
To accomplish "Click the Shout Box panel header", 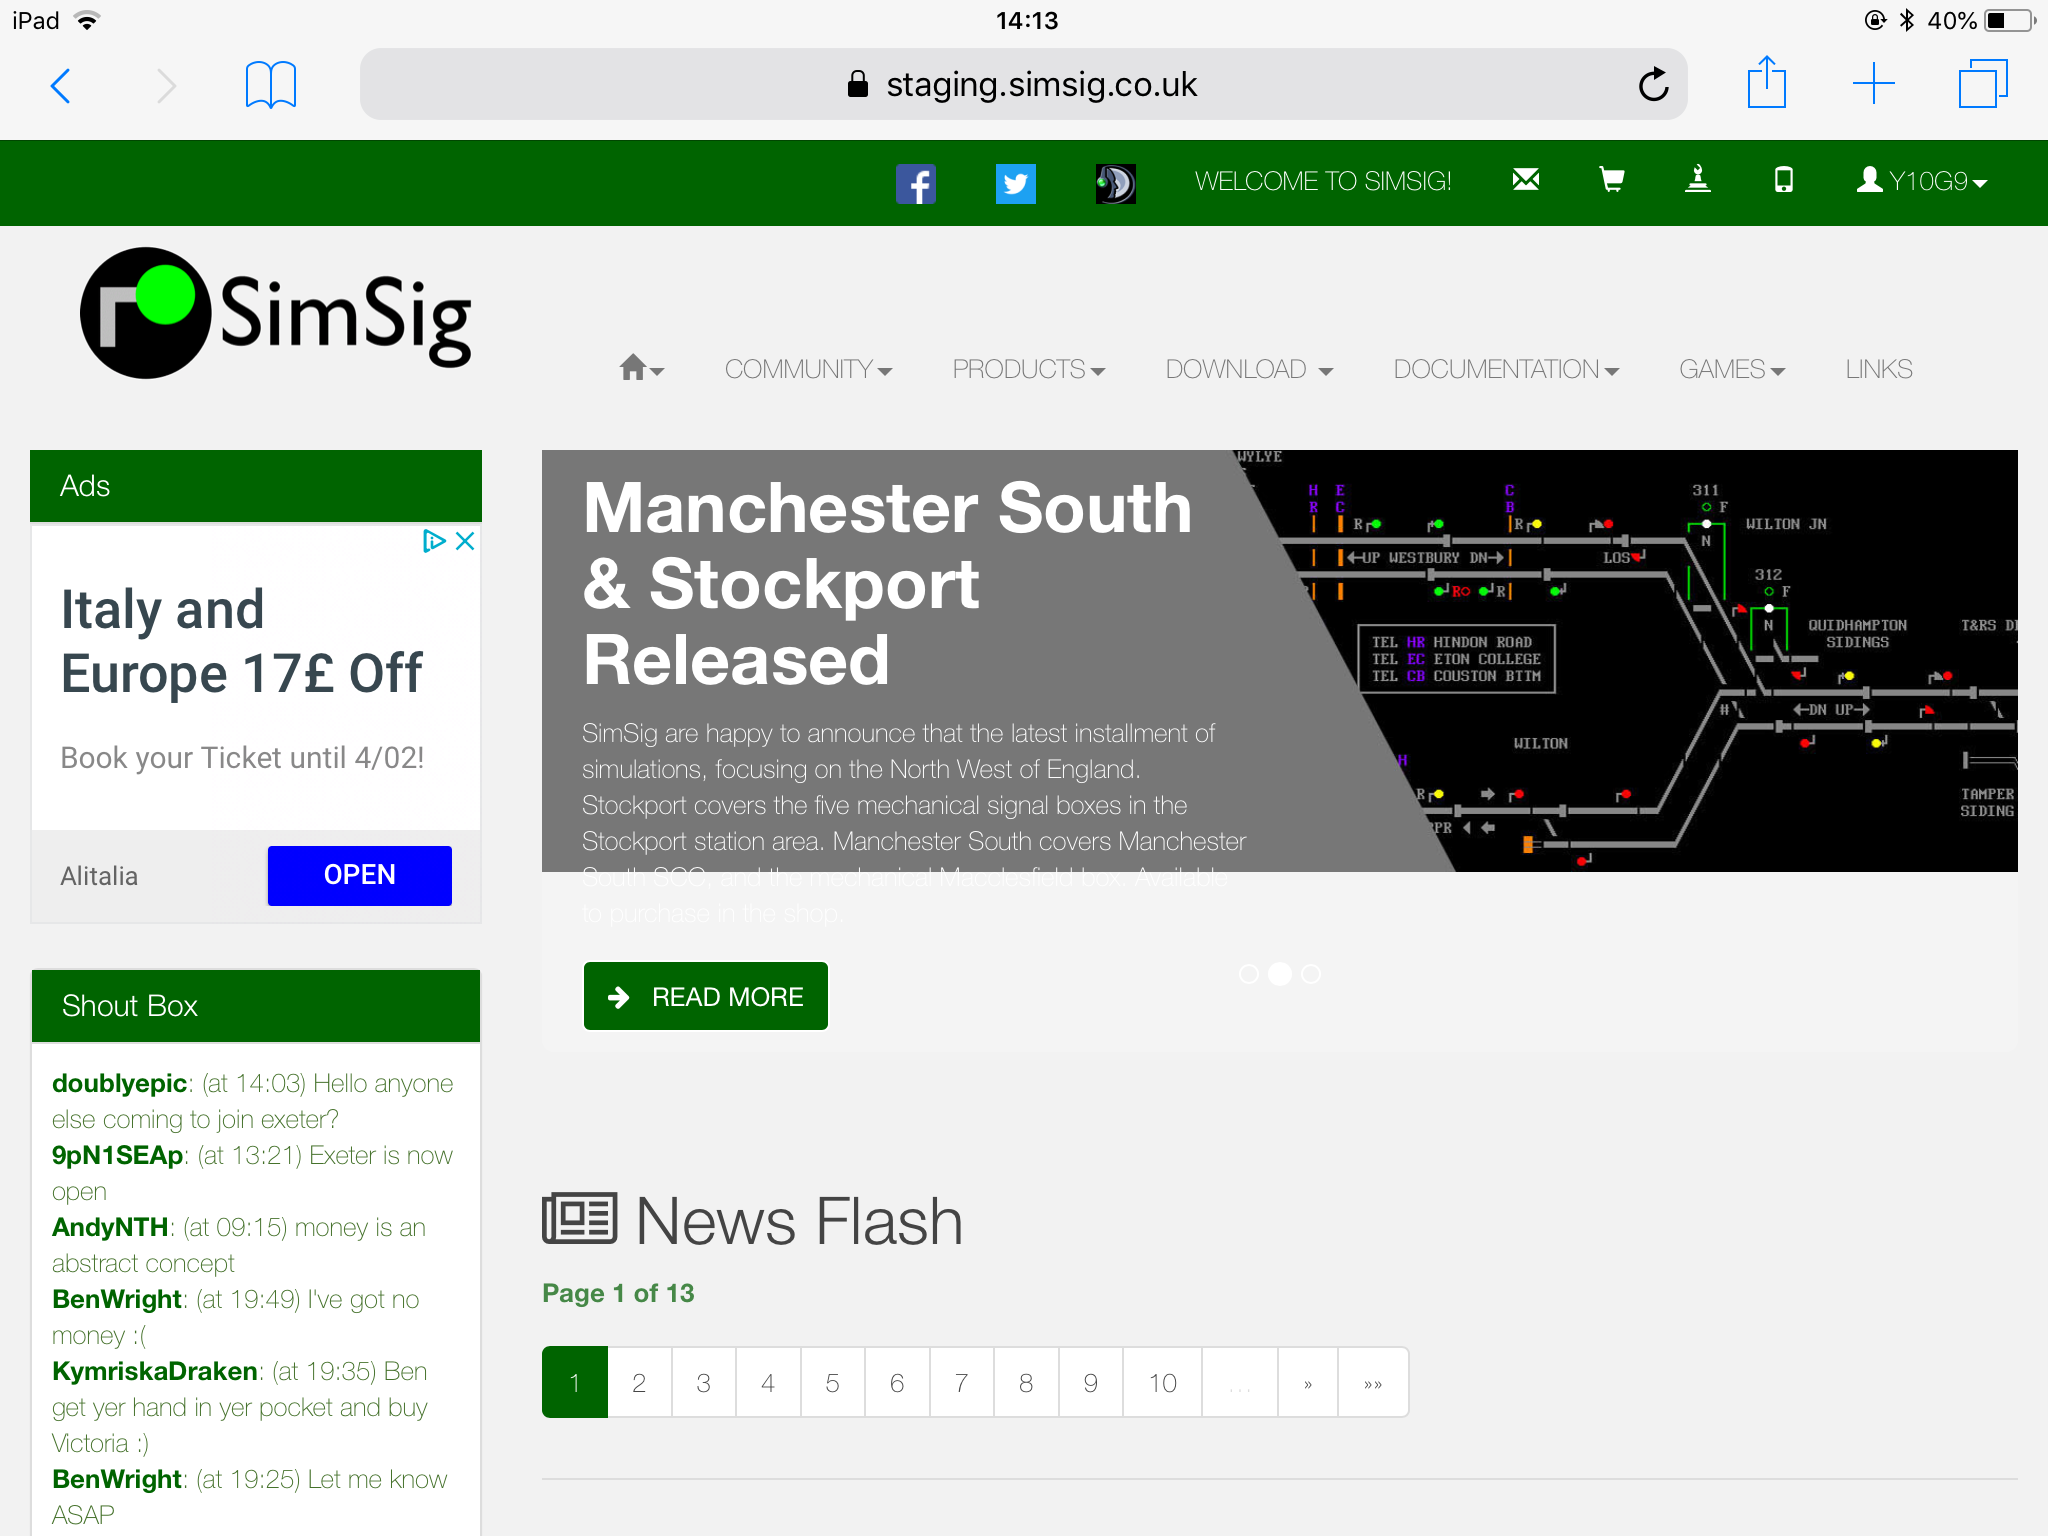I will coord(256,1005).
